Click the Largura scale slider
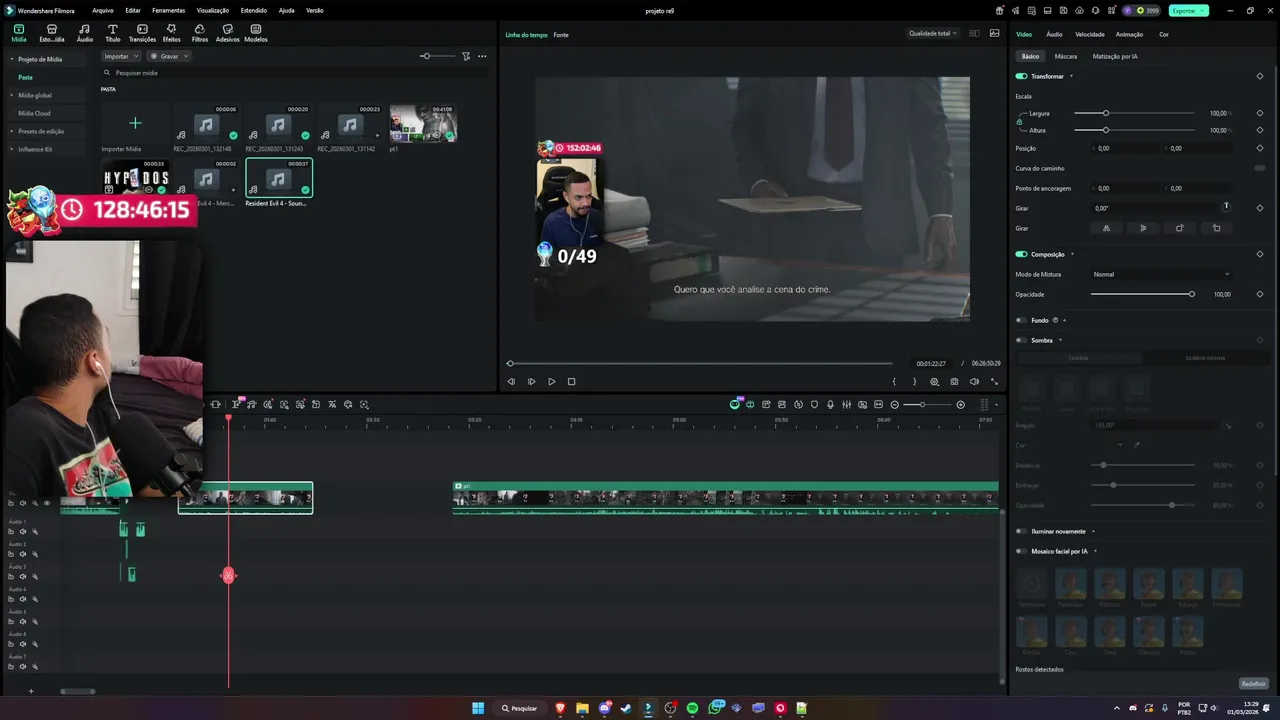 point(1134,113)
